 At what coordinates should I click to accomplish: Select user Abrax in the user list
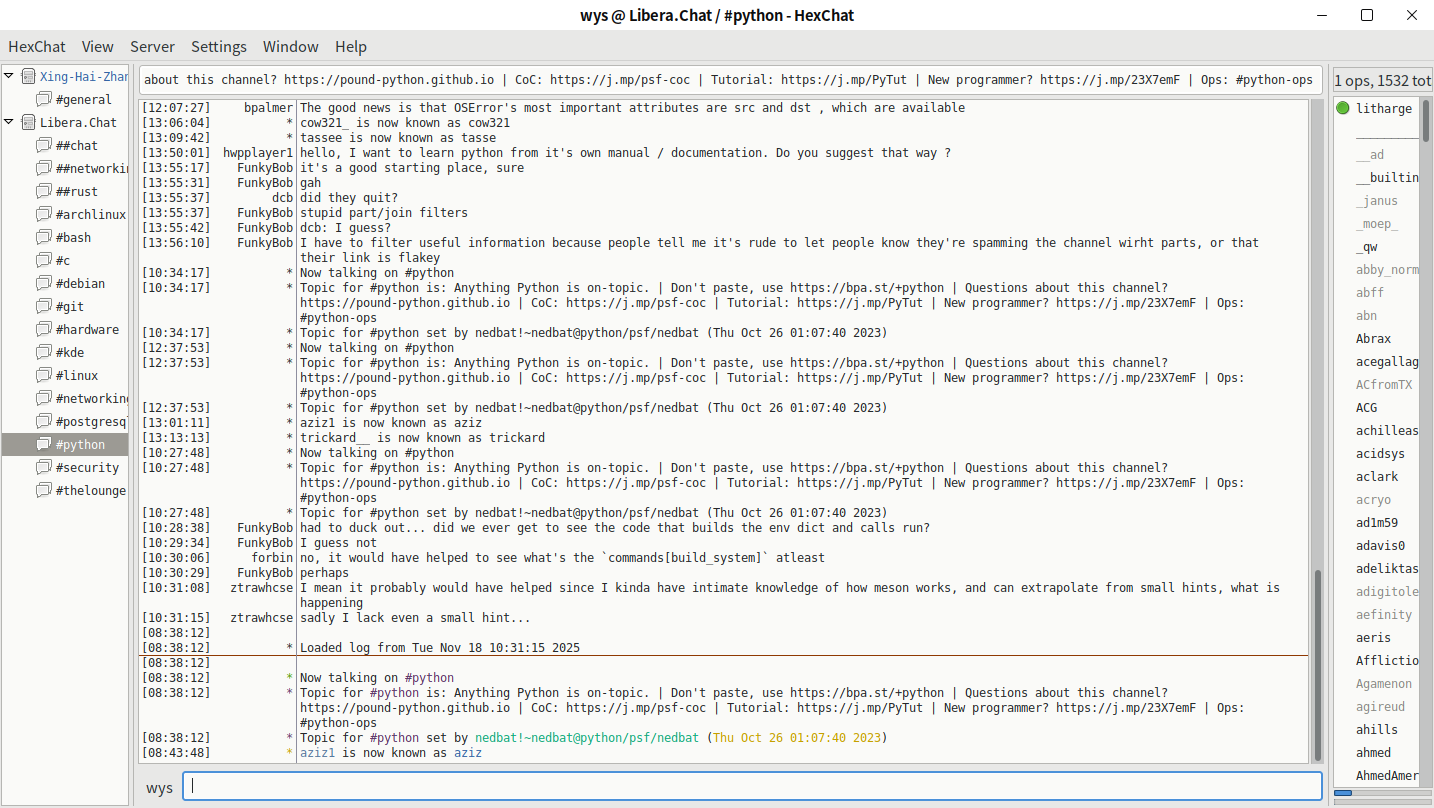1373,338
